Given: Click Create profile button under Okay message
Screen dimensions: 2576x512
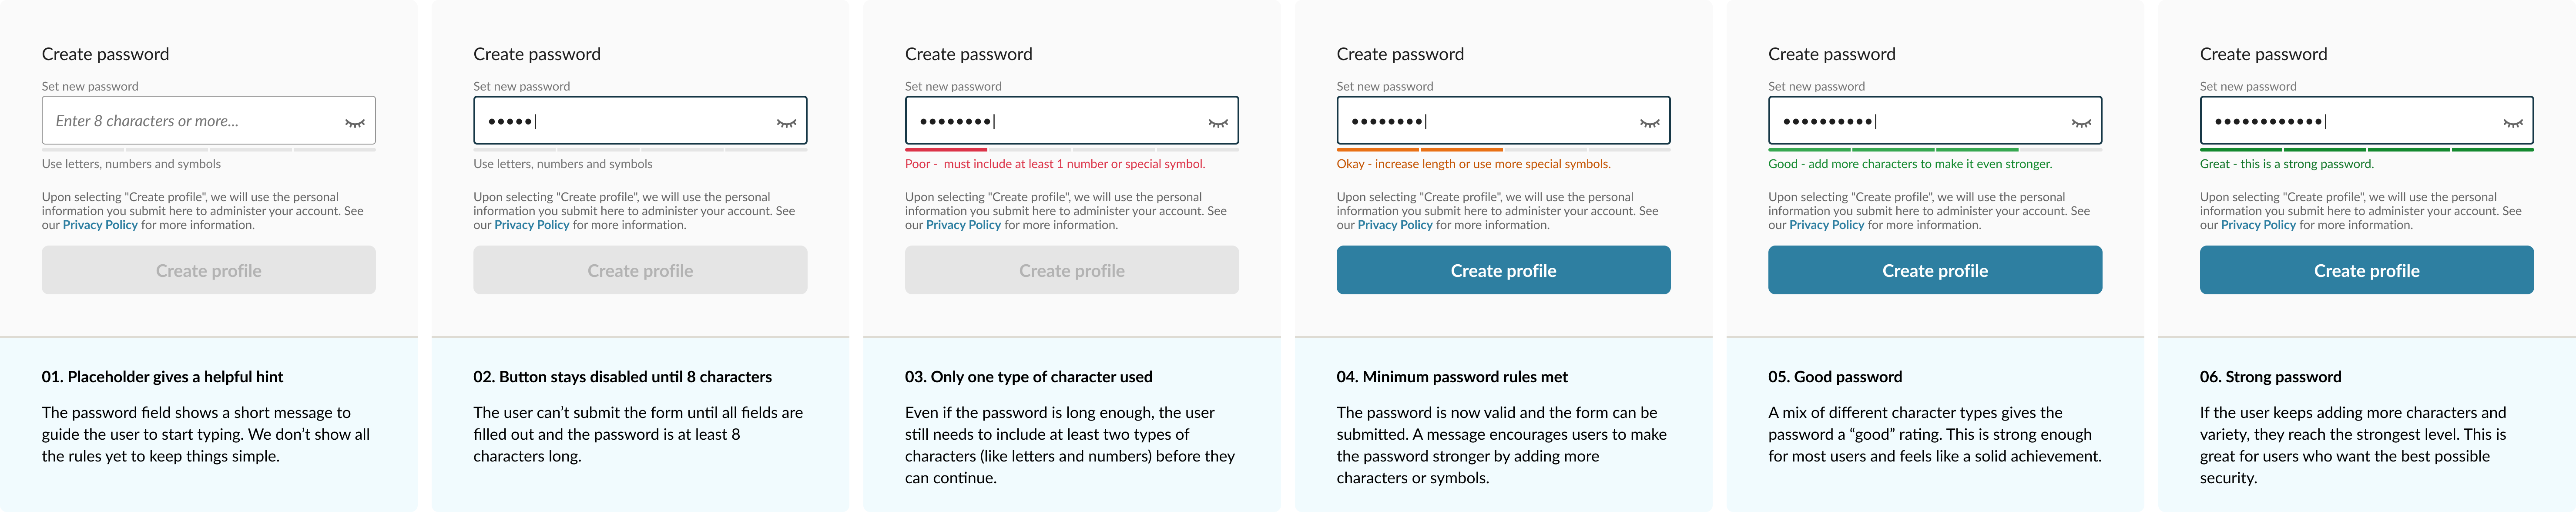Looking at the screenshot, I should [x=1503, y=270].
